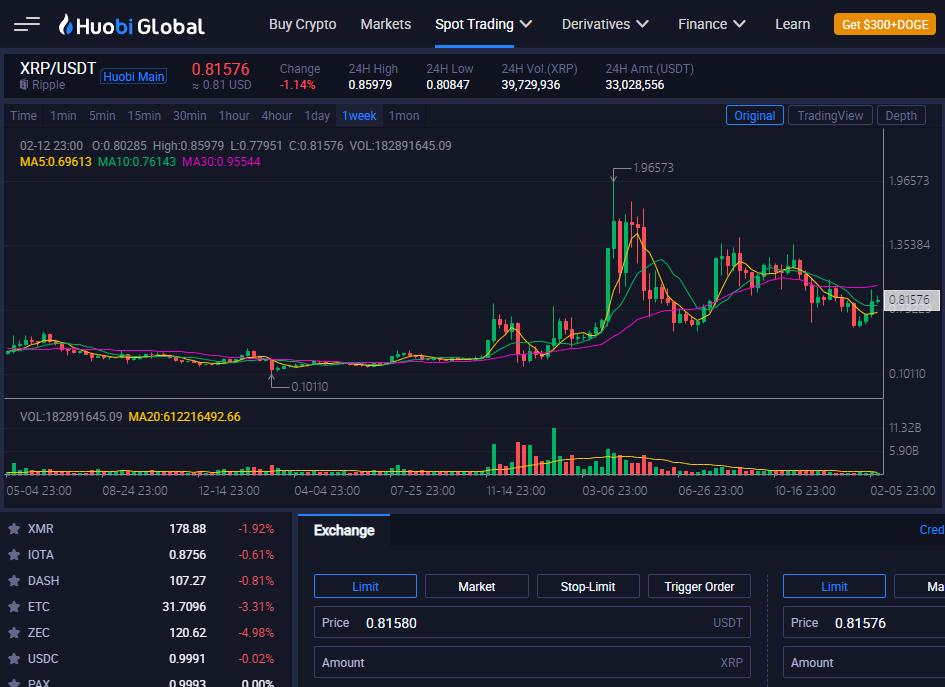Click the Change value -1.14%
945x687 pixels.
point(298,85)
